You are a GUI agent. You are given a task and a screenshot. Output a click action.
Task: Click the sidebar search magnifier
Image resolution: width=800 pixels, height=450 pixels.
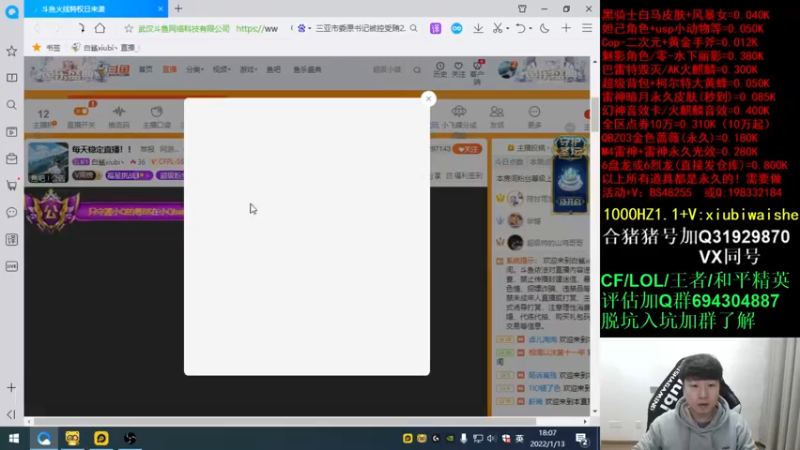tap(11, 105)
